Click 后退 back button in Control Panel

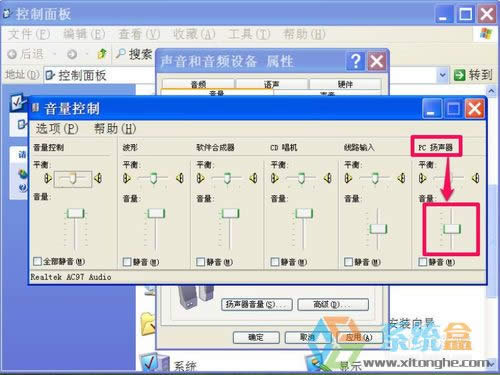(26, 54)
